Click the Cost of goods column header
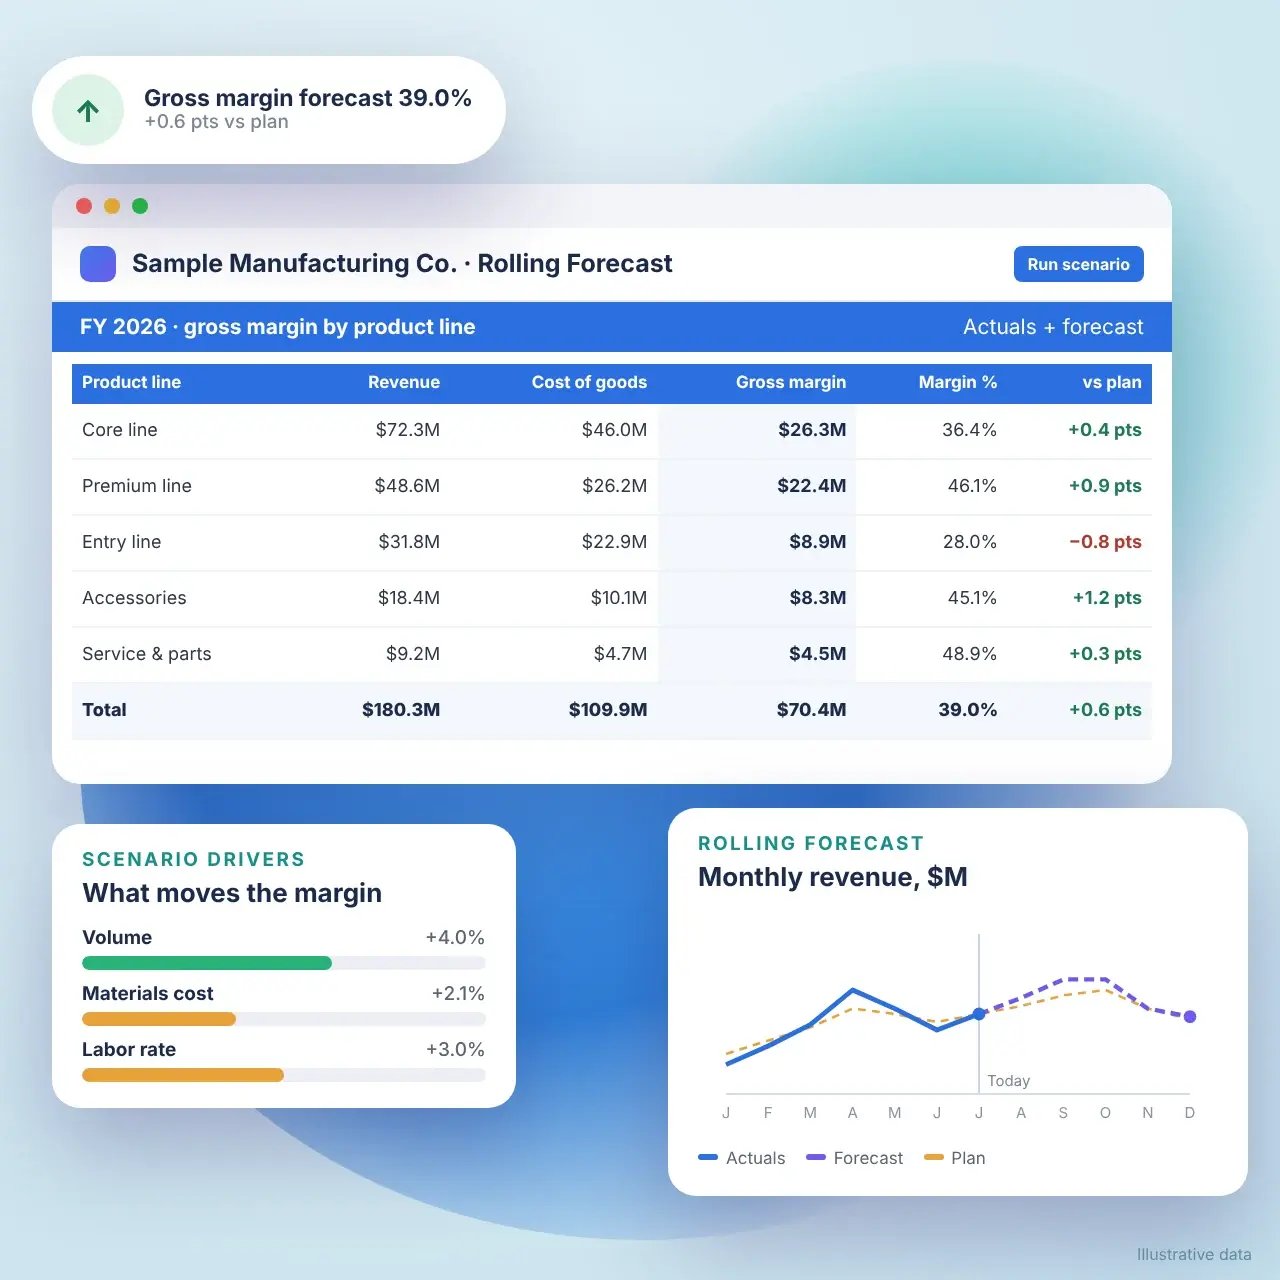 pyautogui.click(x=589, y=382)
